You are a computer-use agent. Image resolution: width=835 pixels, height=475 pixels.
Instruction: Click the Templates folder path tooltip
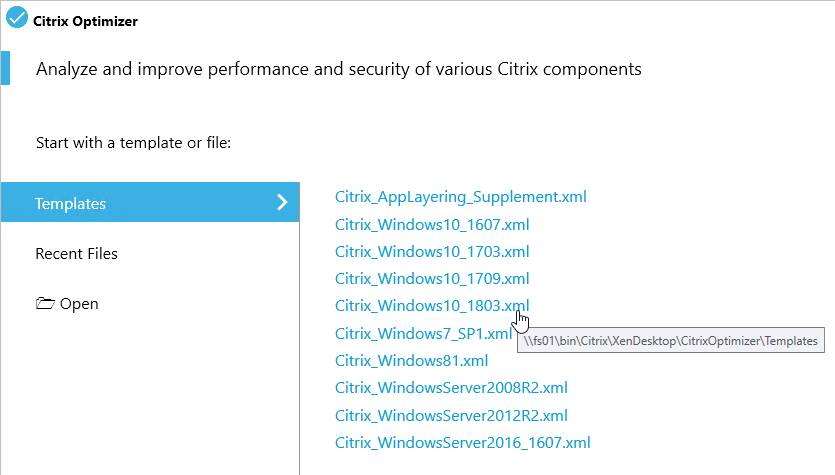pos(670,341)
